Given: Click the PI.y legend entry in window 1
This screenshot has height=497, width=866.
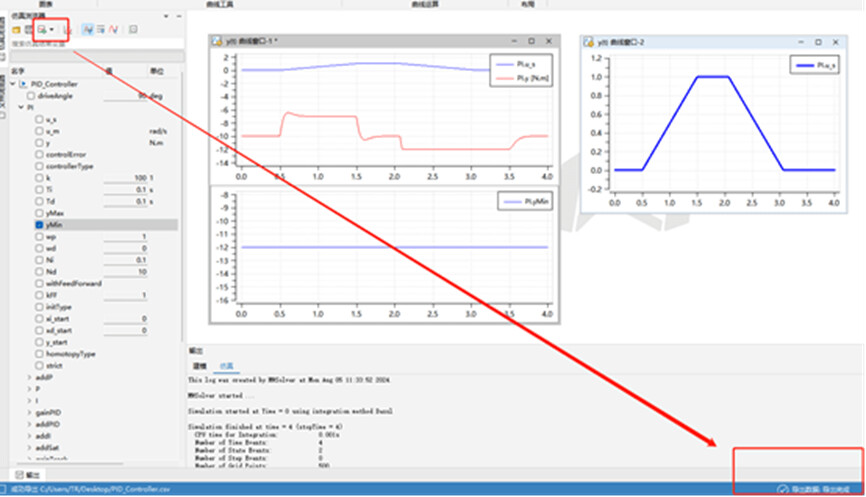Looking at the screenshot, I should [x=522, y=78].
